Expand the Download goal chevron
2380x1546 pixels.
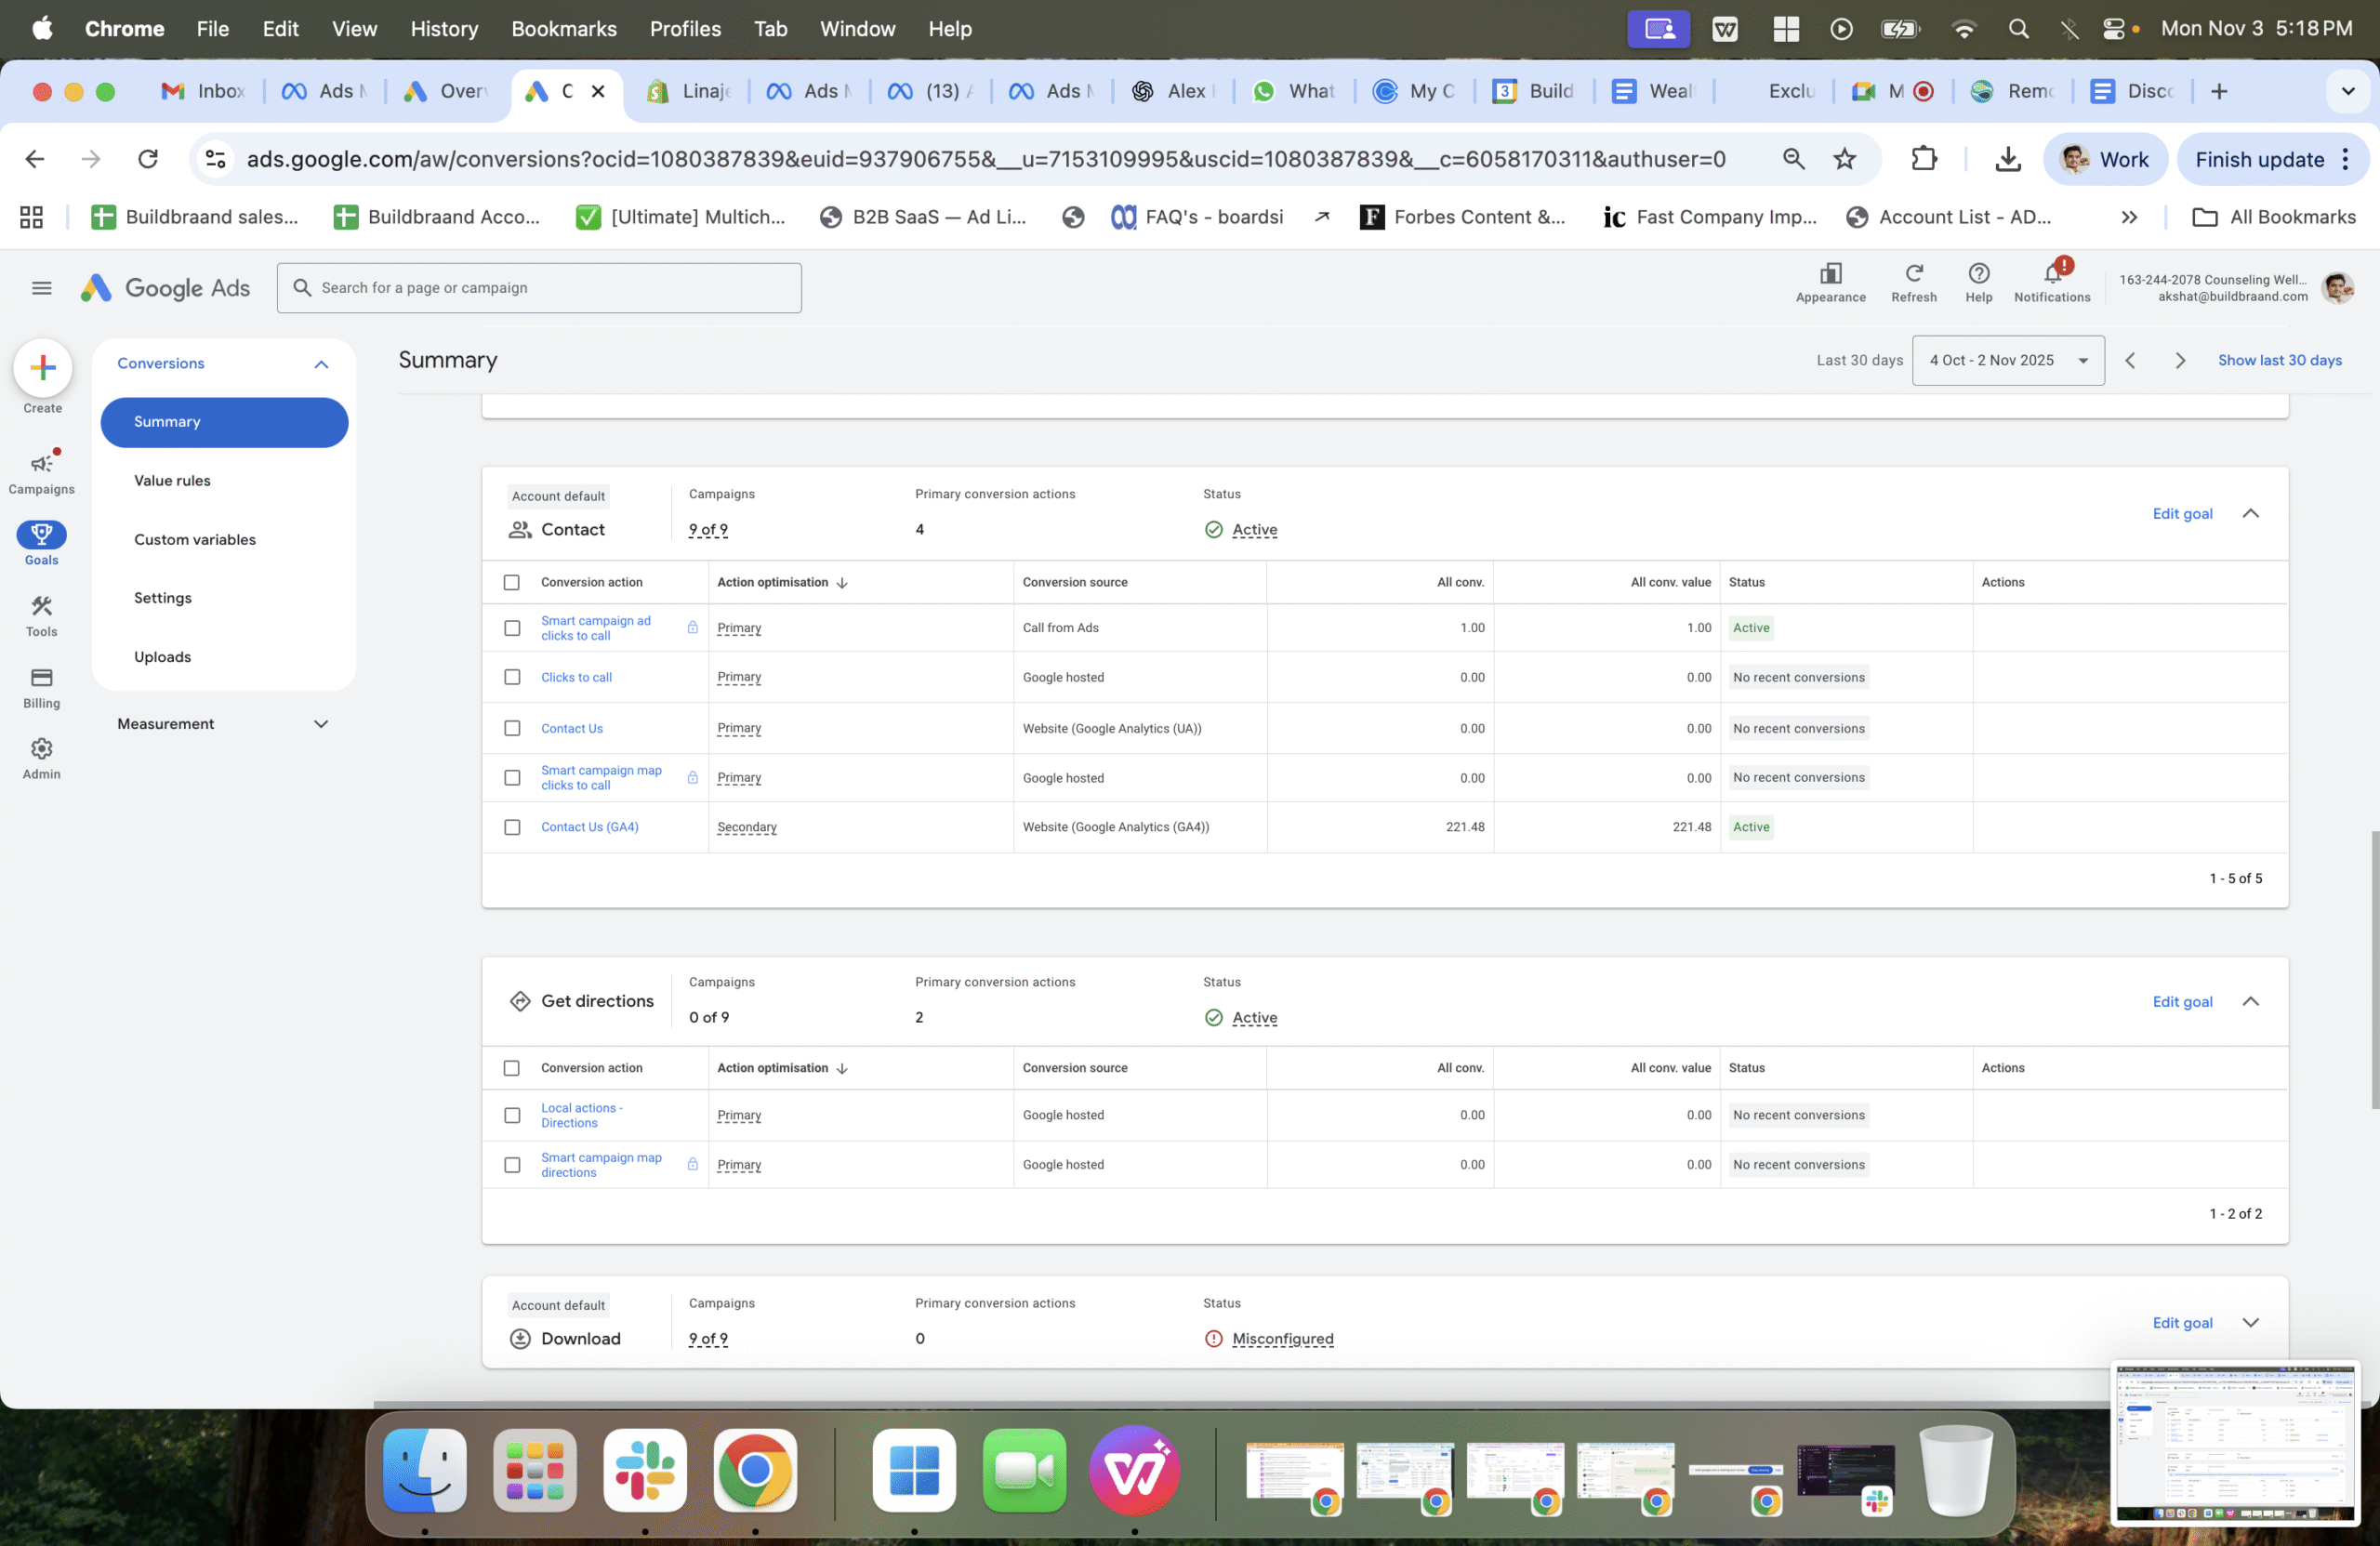[2250, 1322]
